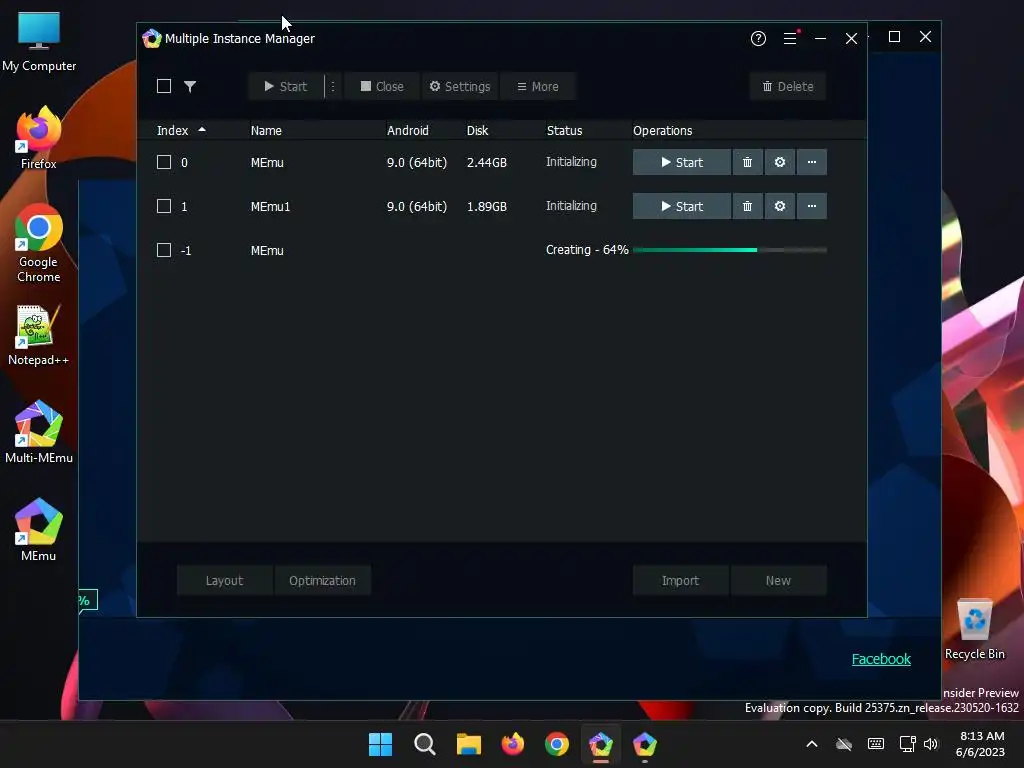Viewport: 1024px width, 768px height.
Task: Open Recycle Bin desktop icon
Action: pyautogui.click(x=974, y=629)
